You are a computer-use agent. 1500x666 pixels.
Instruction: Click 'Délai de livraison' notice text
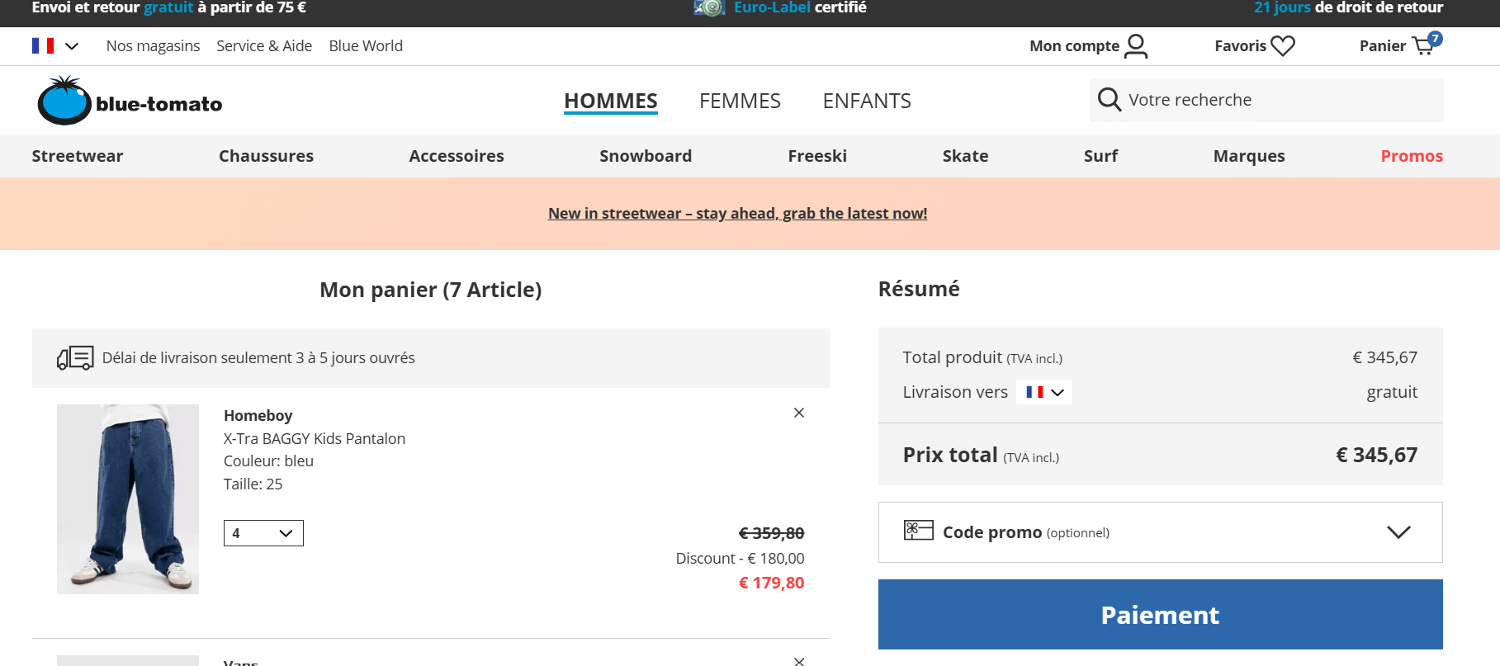coord(258,358)
